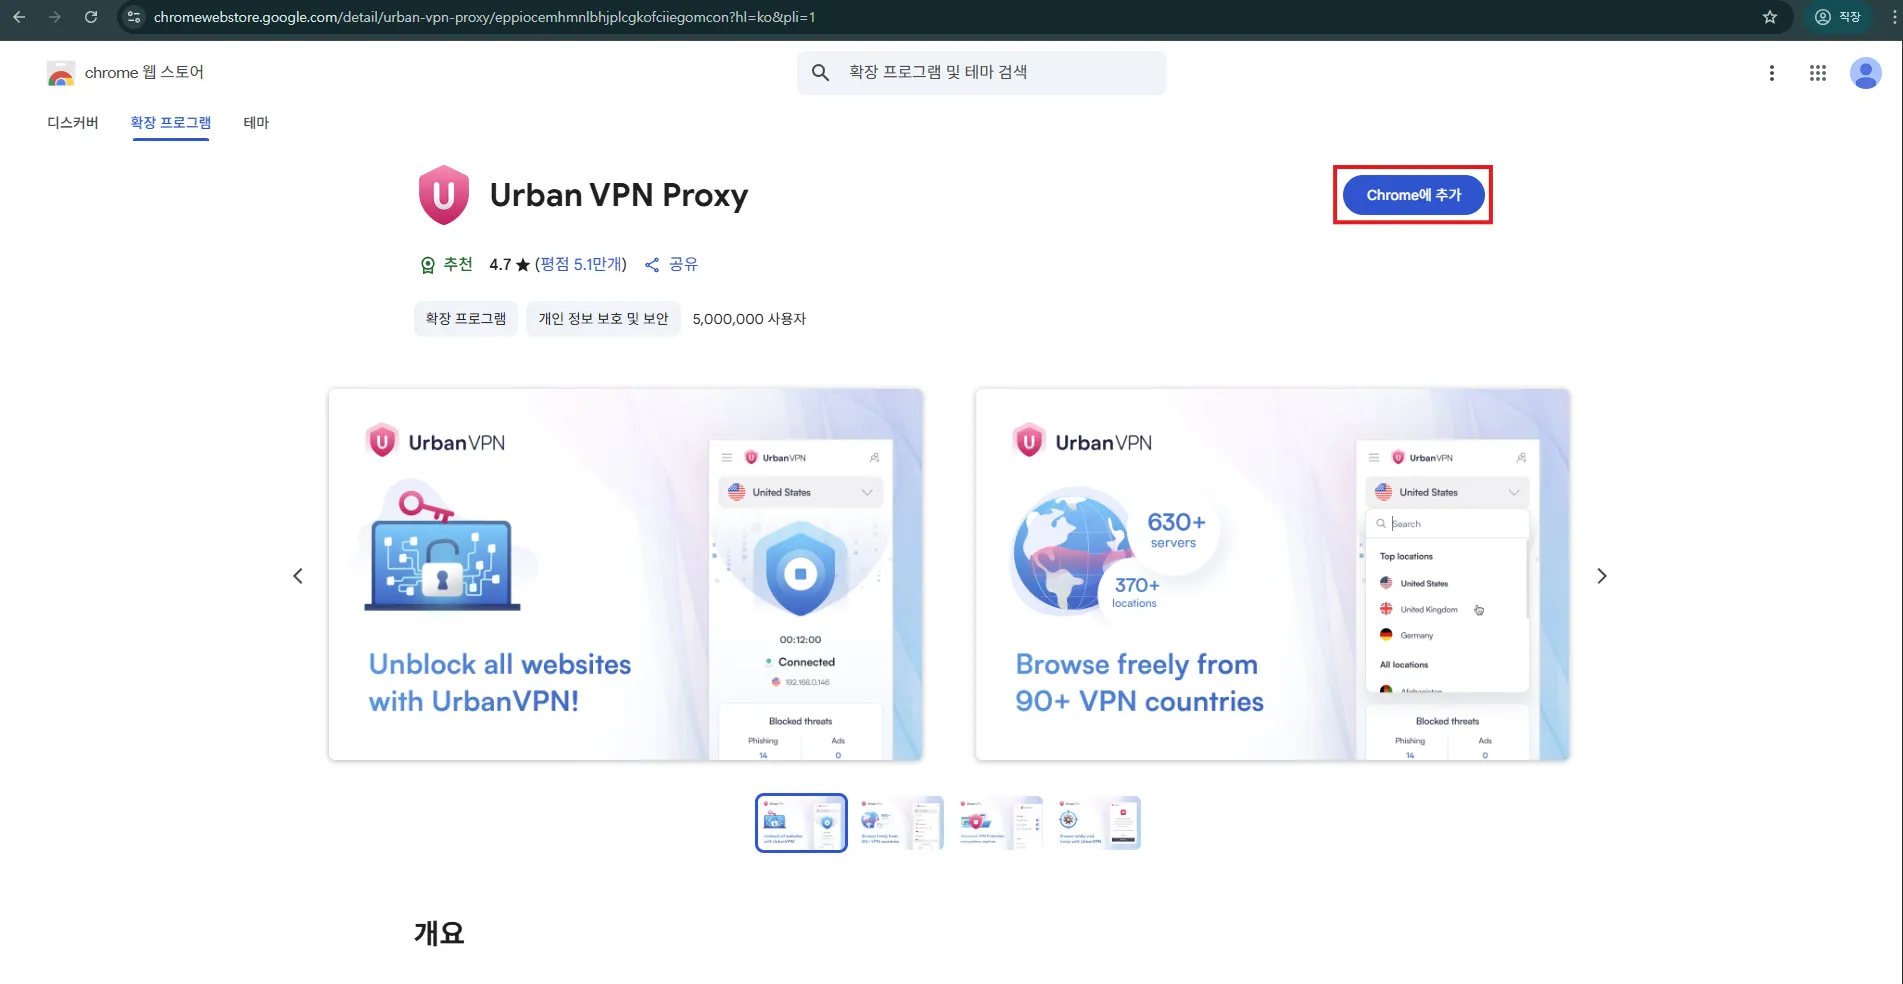
Task: Click the 추천 featured badge
Action: 446,264
